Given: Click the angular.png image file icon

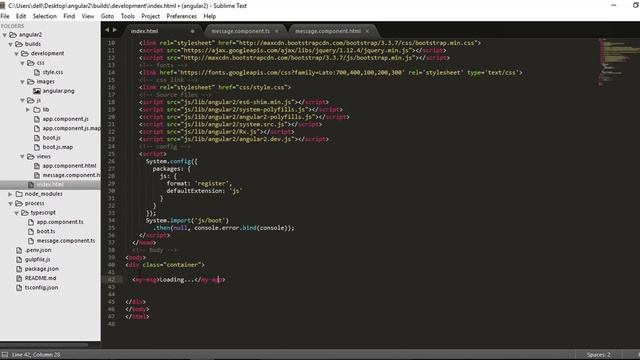Looking at the screenshot, I should pos(37,91).
